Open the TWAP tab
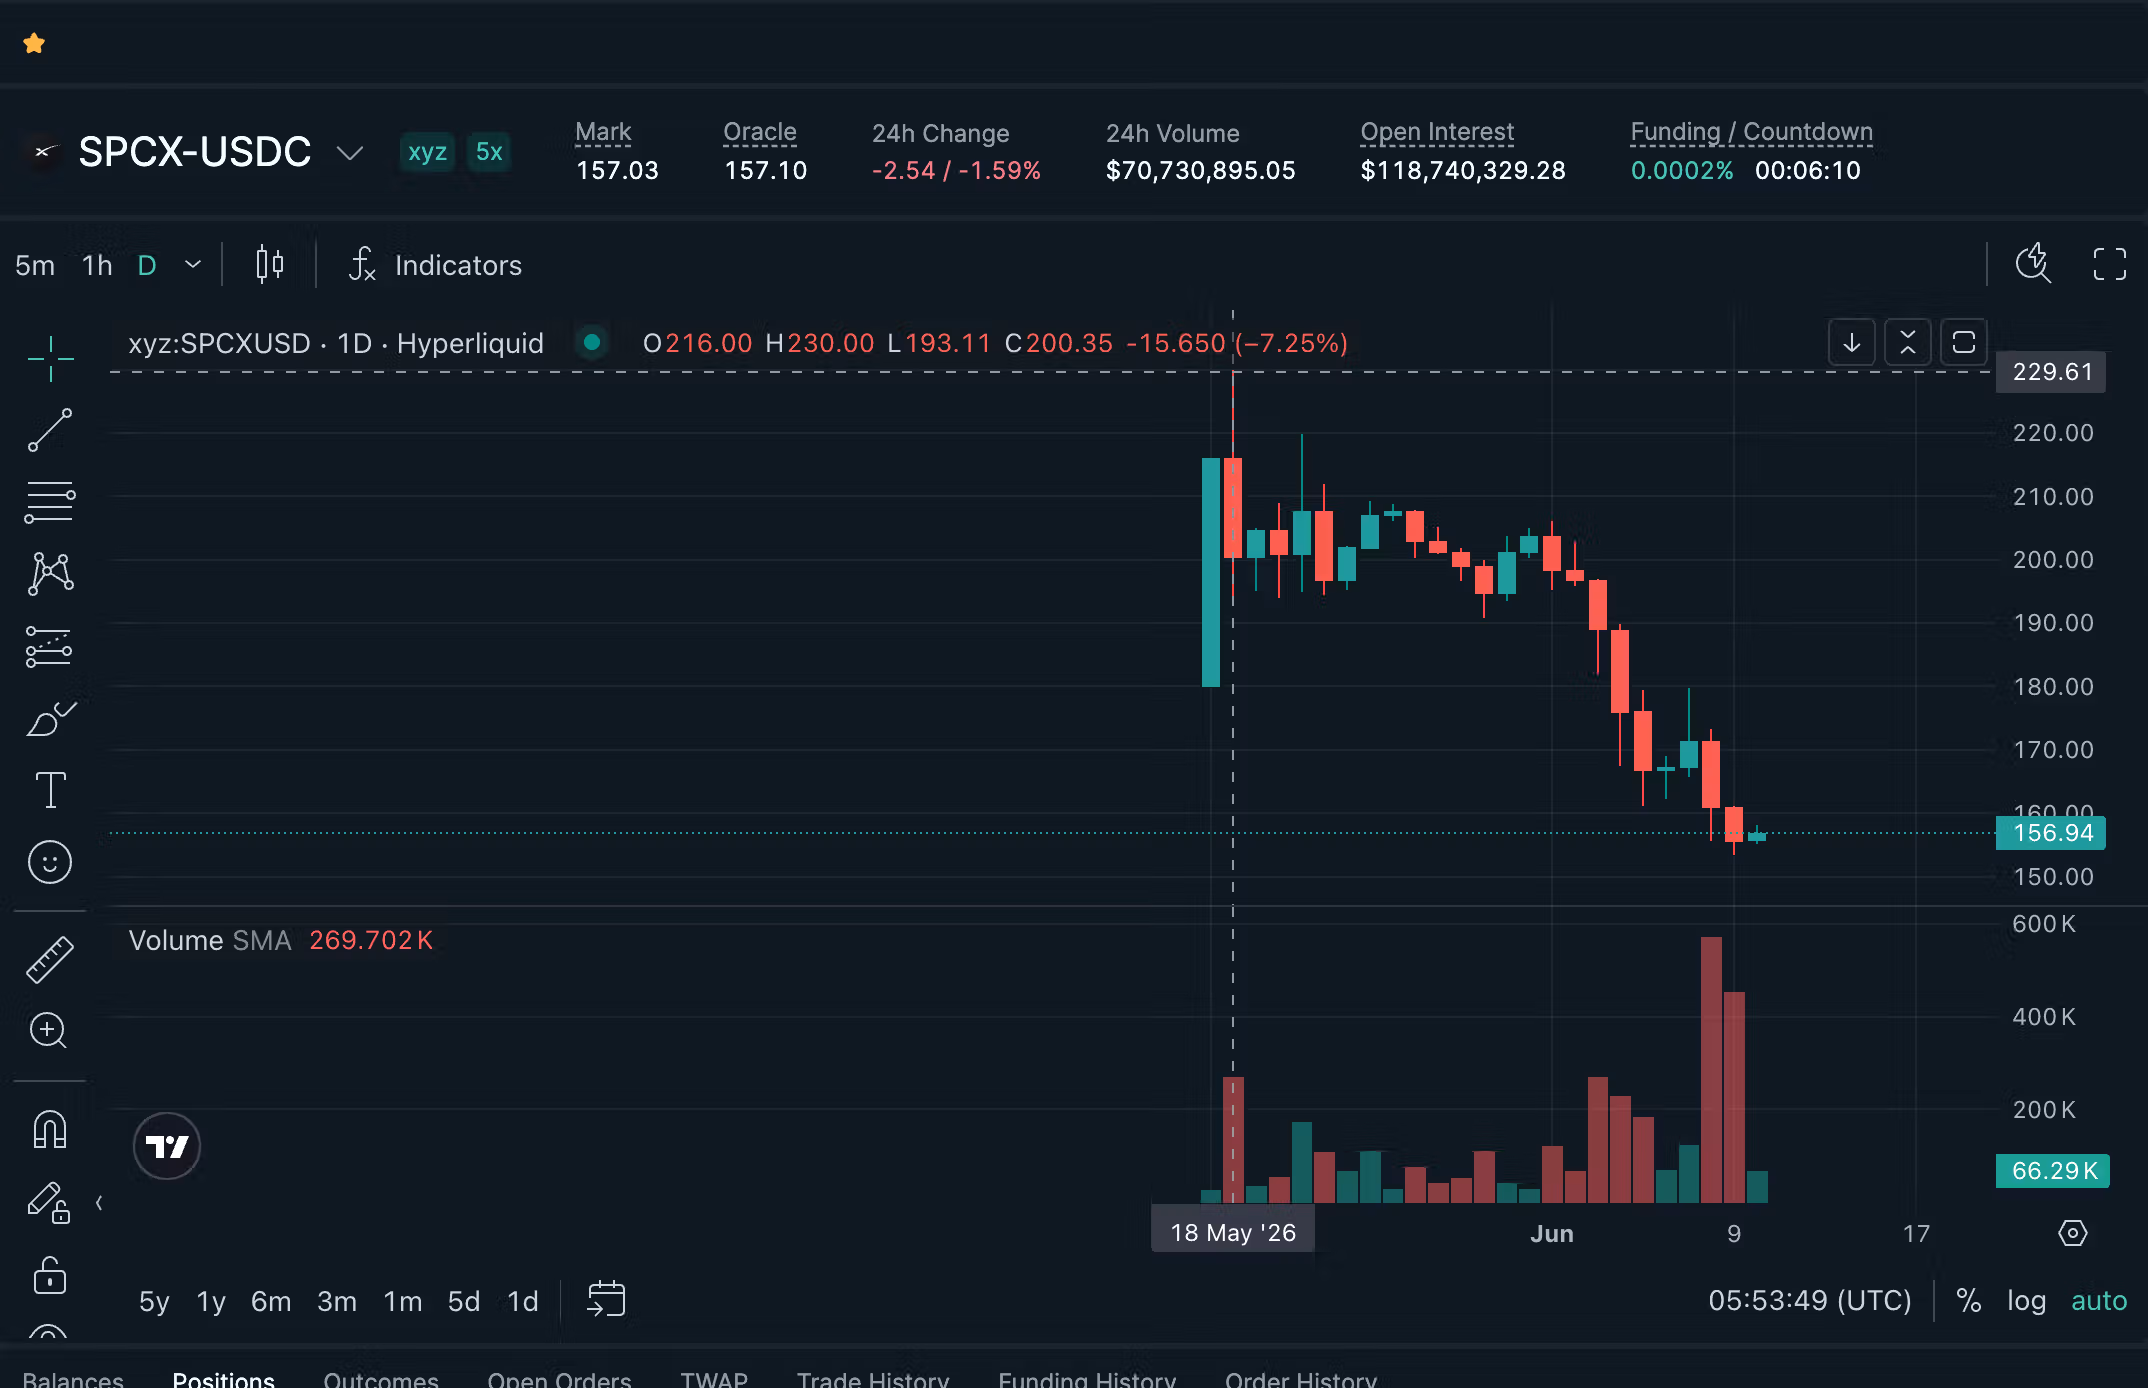Image resolution: width=2148 pixels, height=1388 pixels. 714,1379
